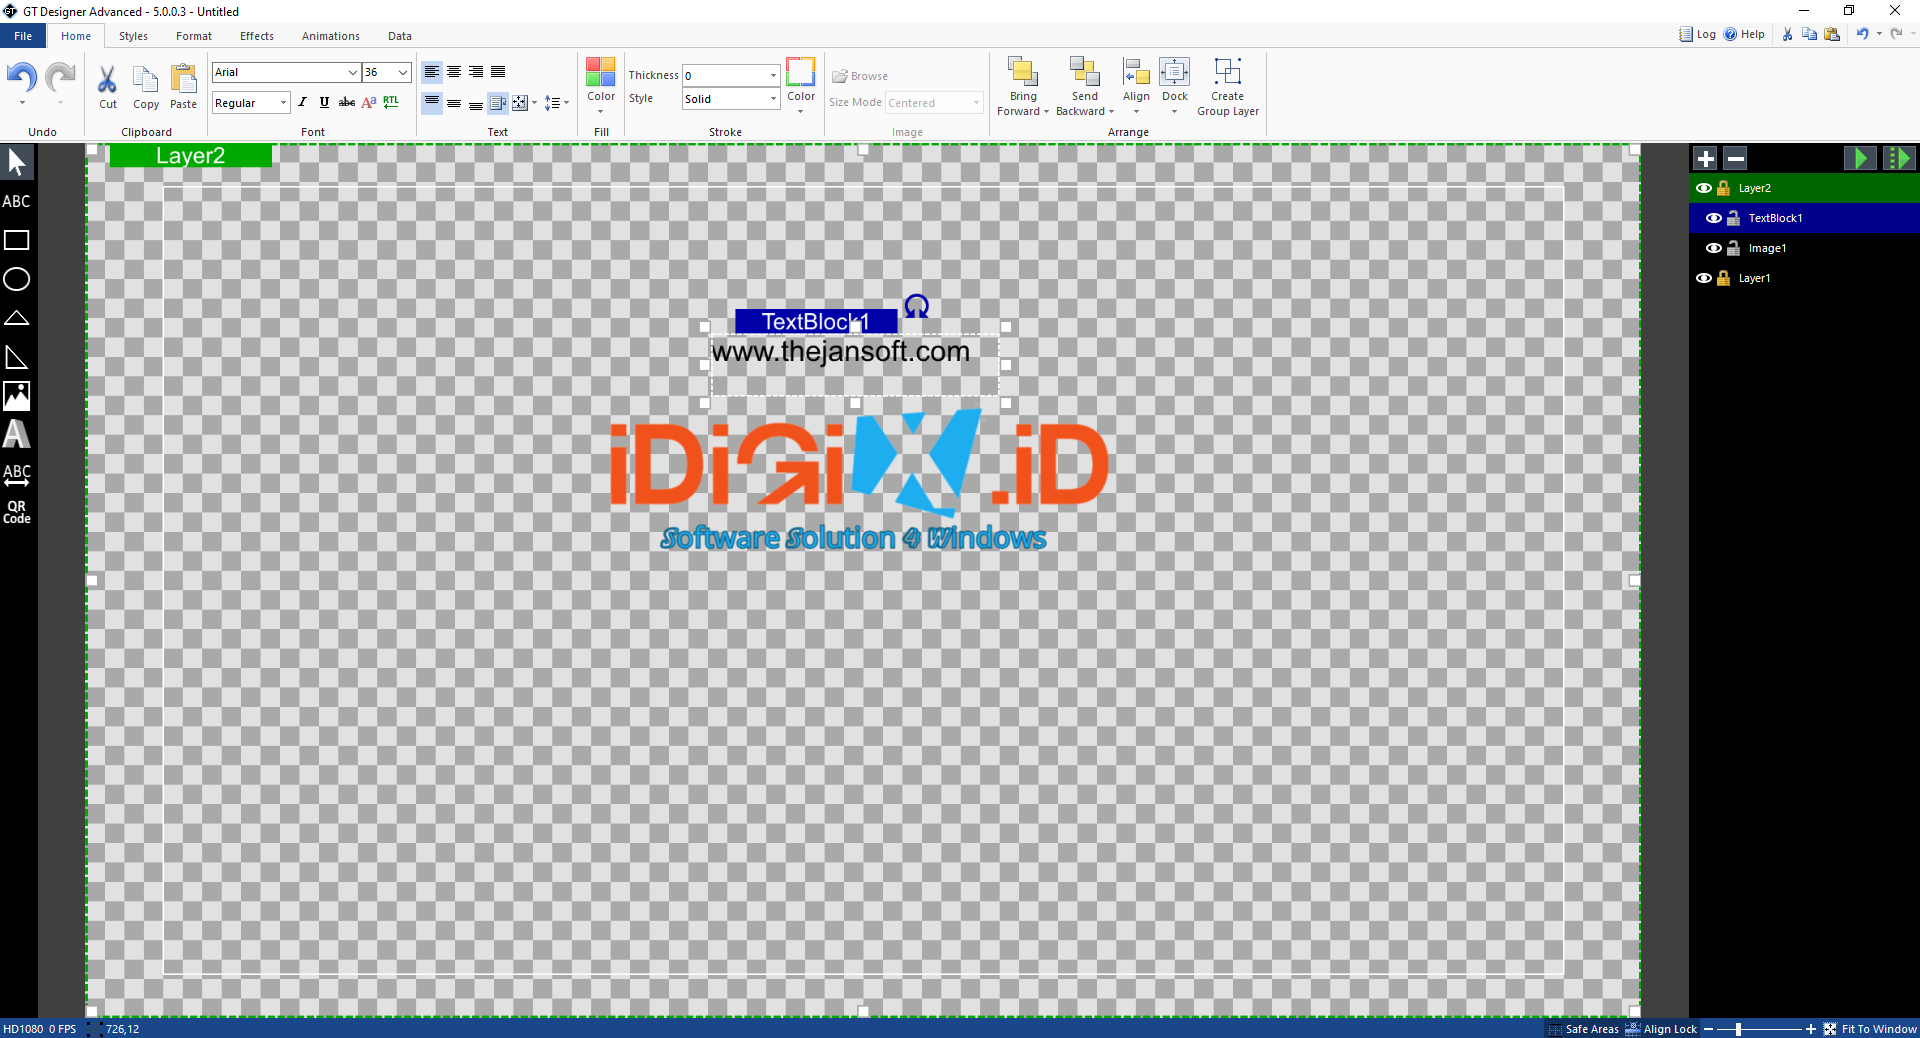Screen dimensions: 1920x1038
Task: Choose the ellipse shape tool
Action: click(x=17, y=279)
